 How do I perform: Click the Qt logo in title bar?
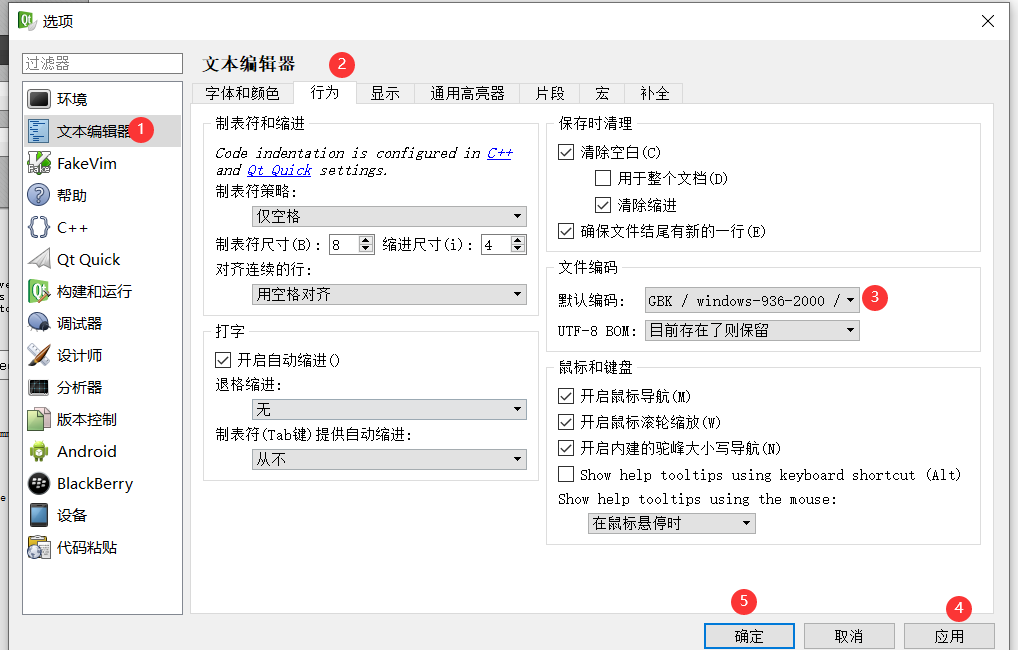click(x=26, y=21)
